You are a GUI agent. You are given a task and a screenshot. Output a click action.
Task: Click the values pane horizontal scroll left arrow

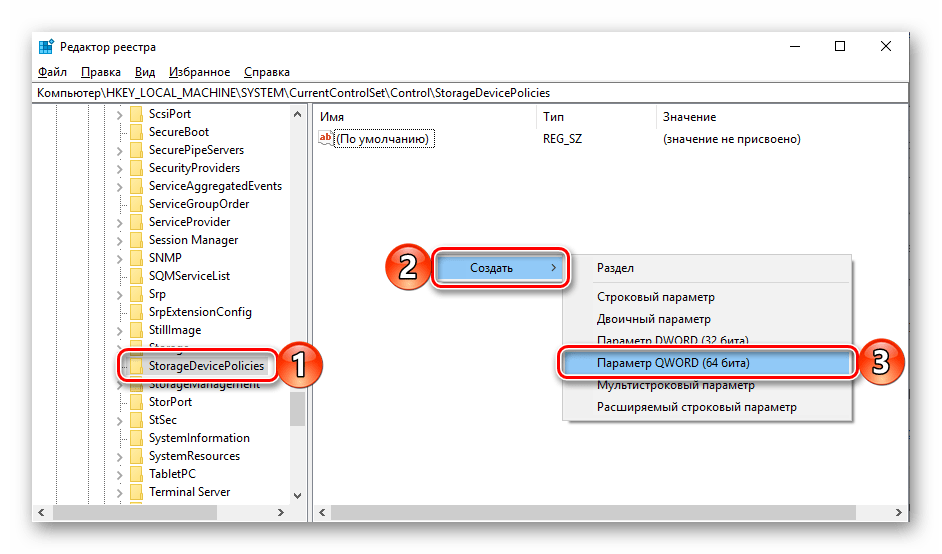[322, 513]
